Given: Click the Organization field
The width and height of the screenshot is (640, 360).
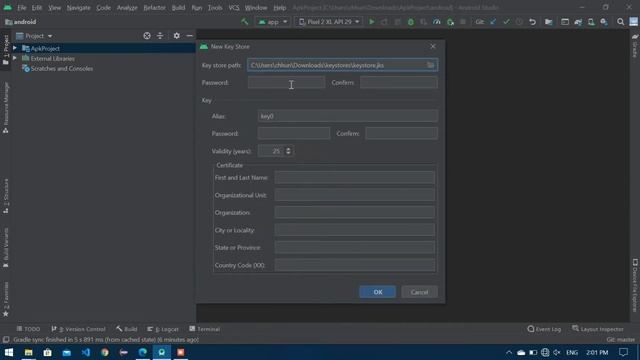Looking at the screenshot, I should coord(355,213).
